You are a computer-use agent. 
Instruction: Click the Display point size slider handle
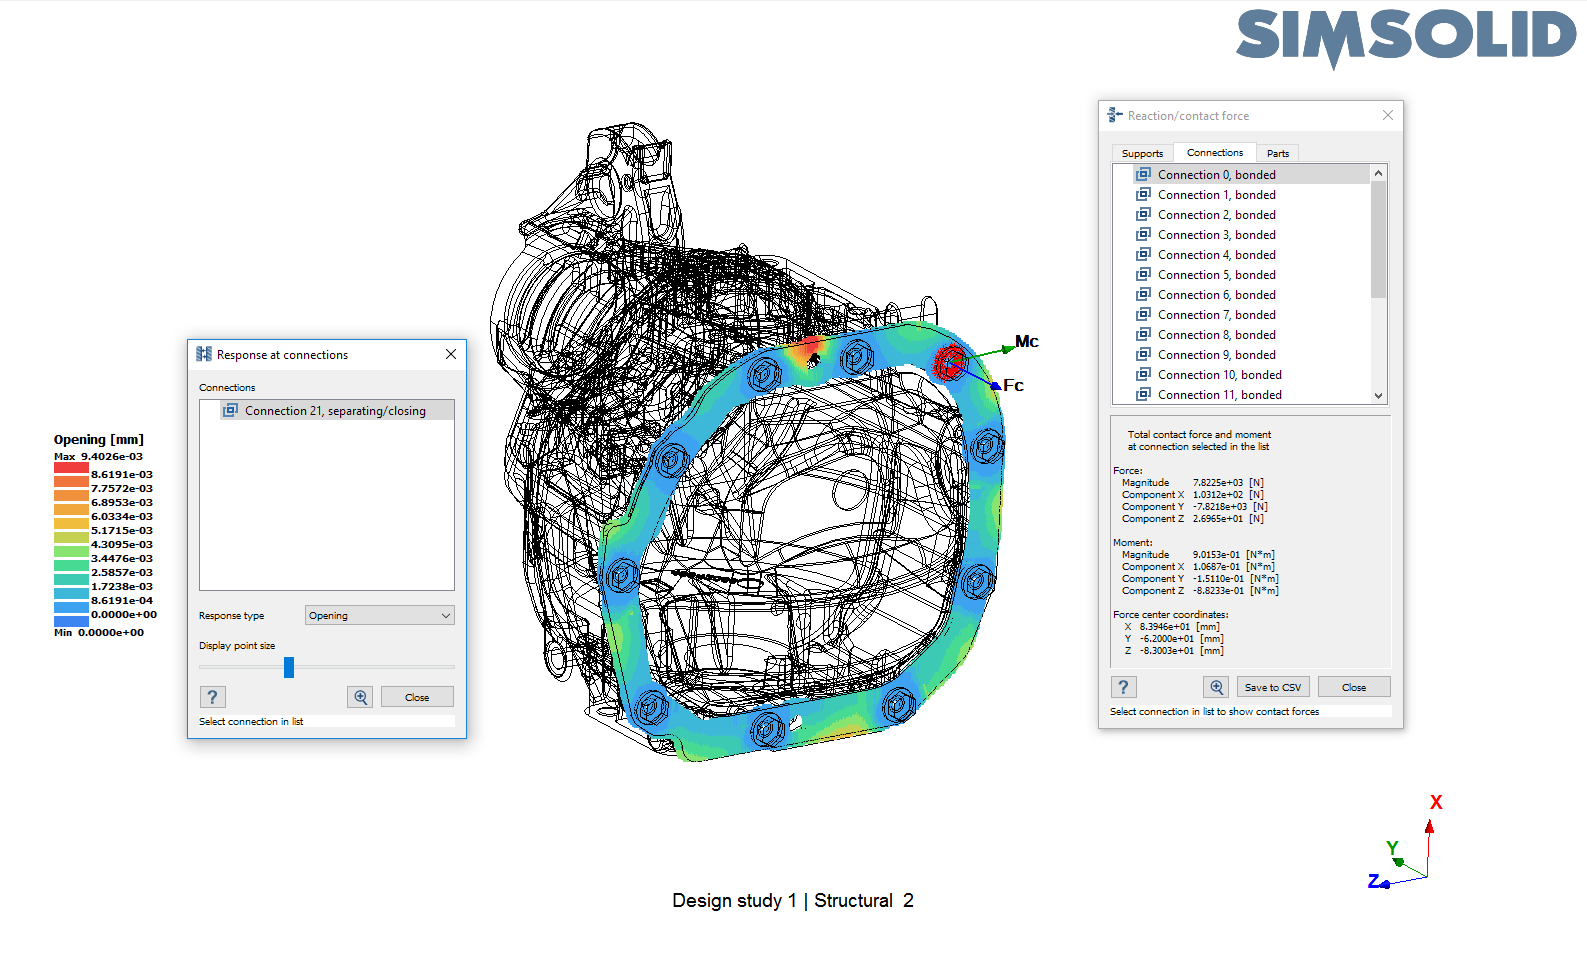click(289, 667)
